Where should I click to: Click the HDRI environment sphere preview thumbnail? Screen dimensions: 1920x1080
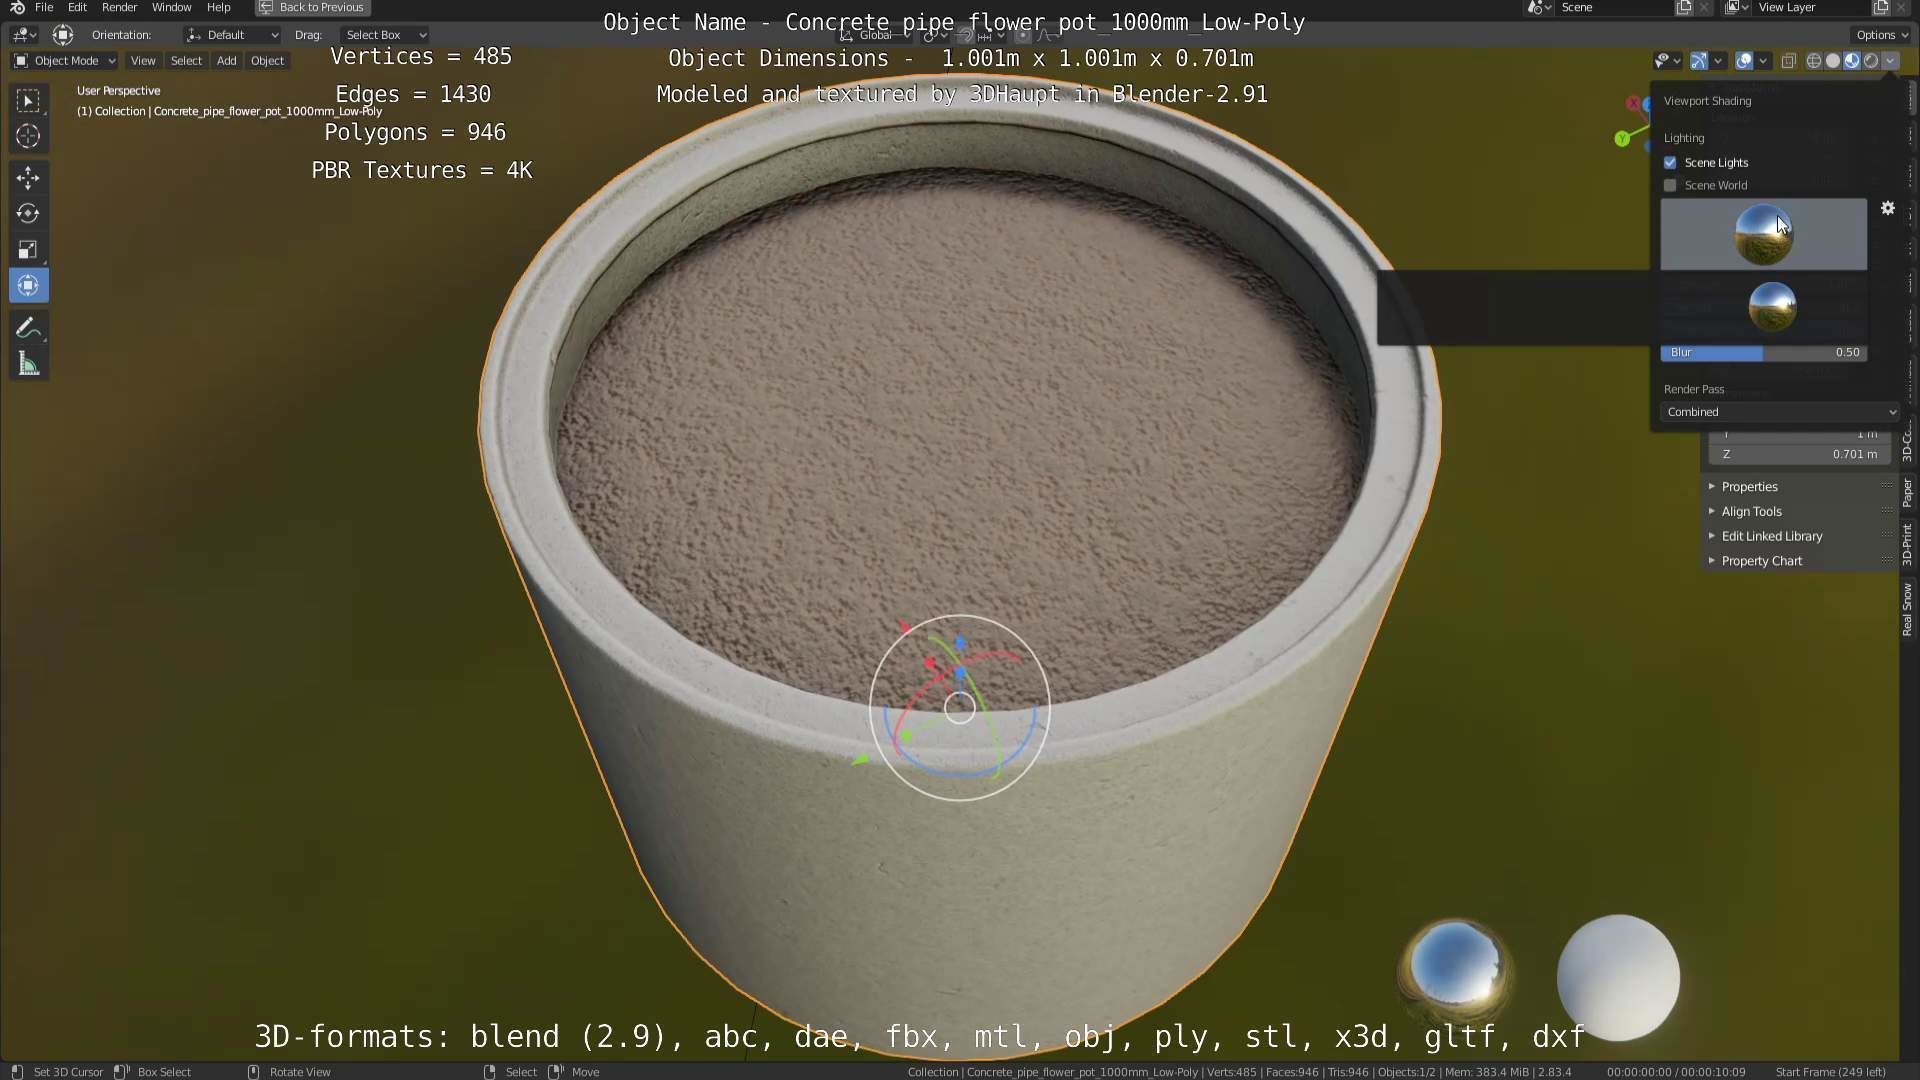pyautogui.click(x=1763, y=234)
